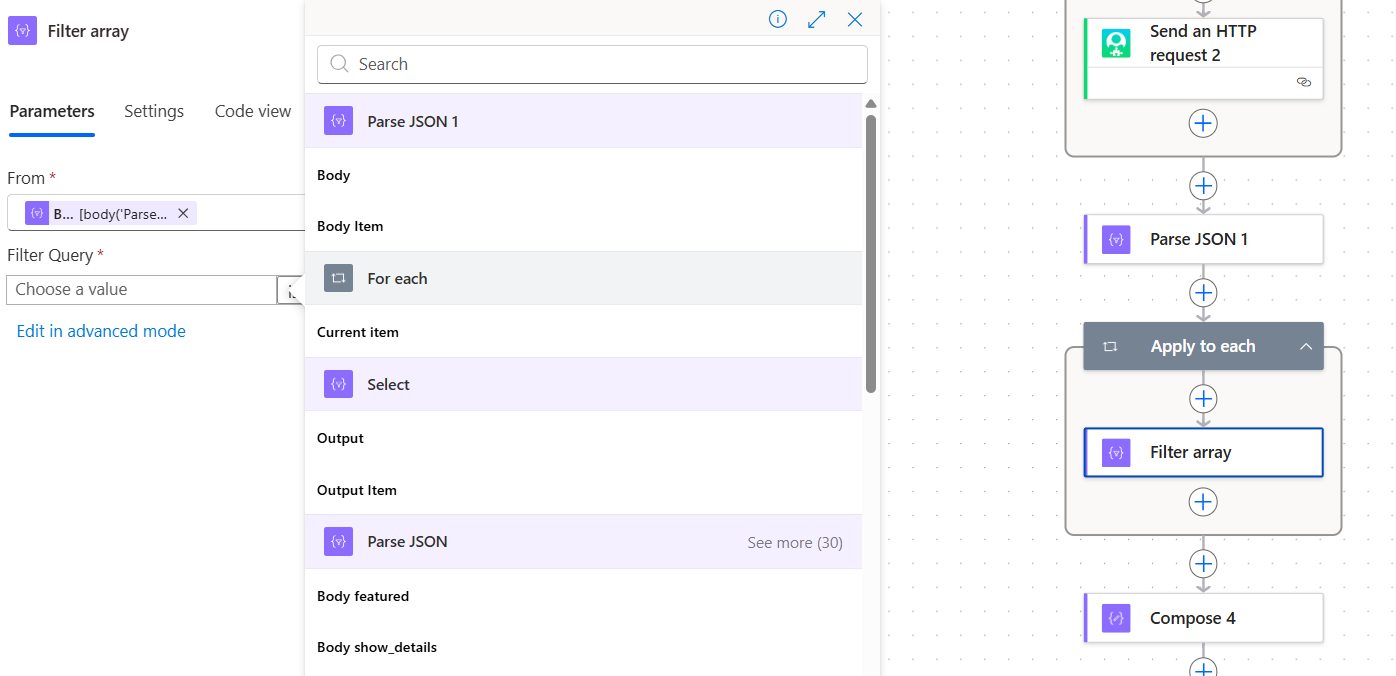Collapse the Apply to each loop
This screenshot has width=1396, height=676.
(x=1306, y=346)
